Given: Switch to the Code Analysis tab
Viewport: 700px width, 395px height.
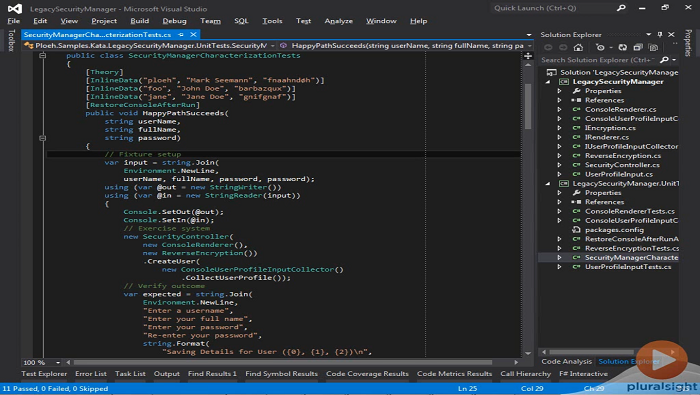Looking at the screenshot, I should (567, 362).
